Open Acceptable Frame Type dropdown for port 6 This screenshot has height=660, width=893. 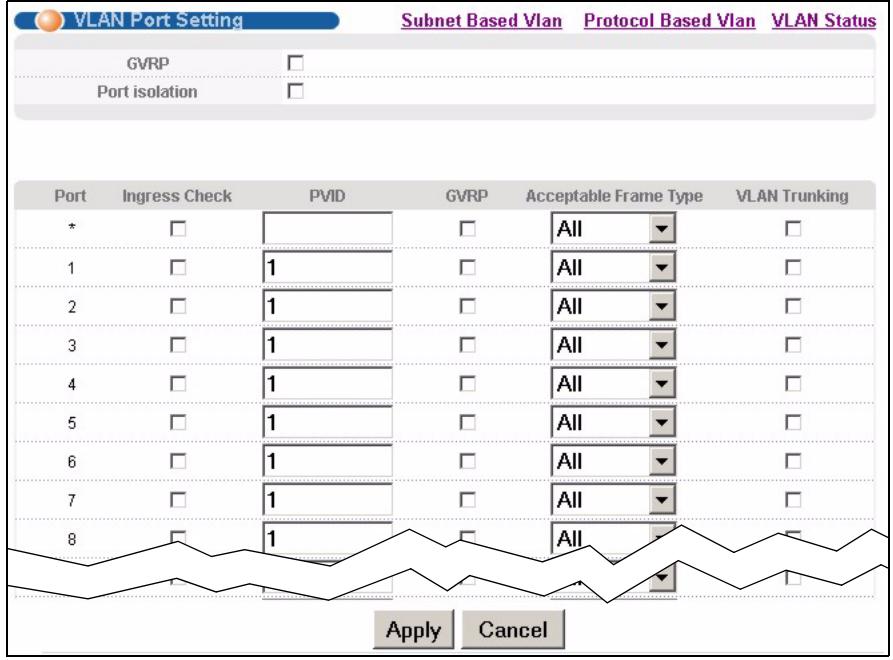[613, 461]
